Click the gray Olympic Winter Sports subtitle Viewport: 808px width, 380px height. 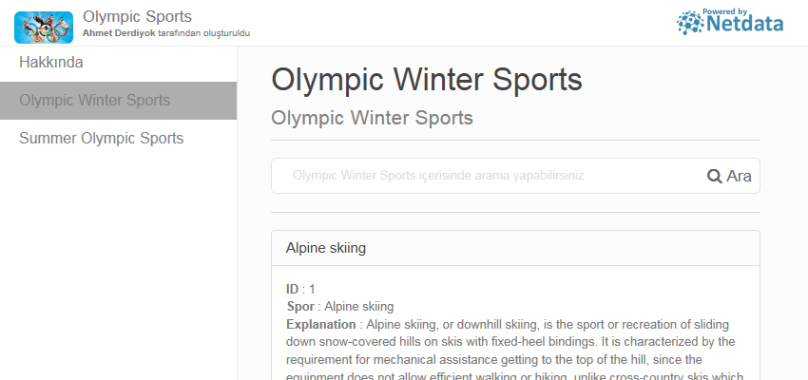pyautogui.click(x=372, y=118)
